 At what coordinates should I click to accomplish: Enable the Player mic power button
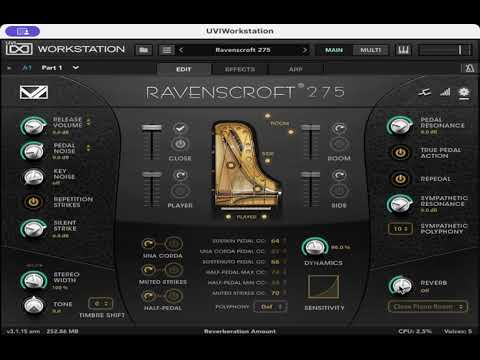click(x=180, y=191)
